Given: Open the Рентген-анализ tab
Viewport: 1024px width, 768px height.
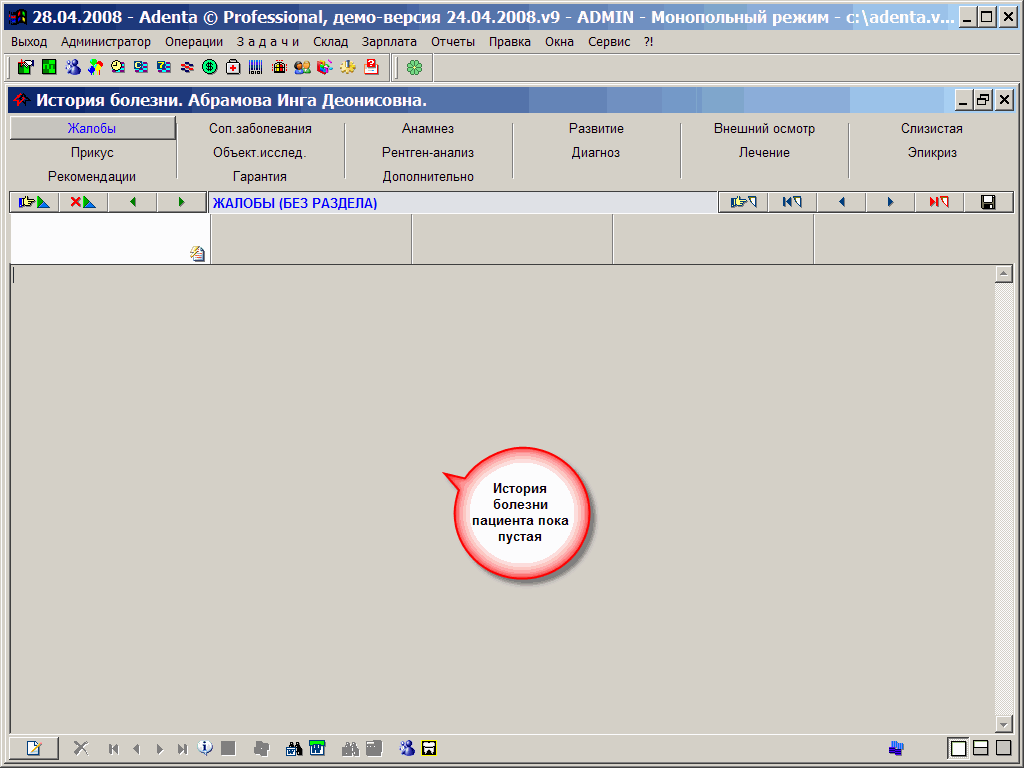Looking at the screenshot, I should tap(428, 153).
